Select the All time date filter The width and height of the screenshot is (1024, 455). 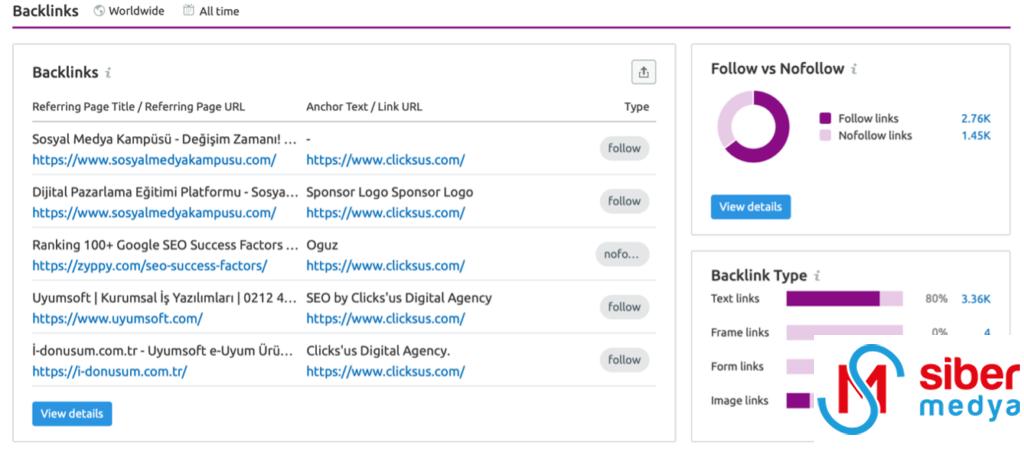click(x=211, y=11)
